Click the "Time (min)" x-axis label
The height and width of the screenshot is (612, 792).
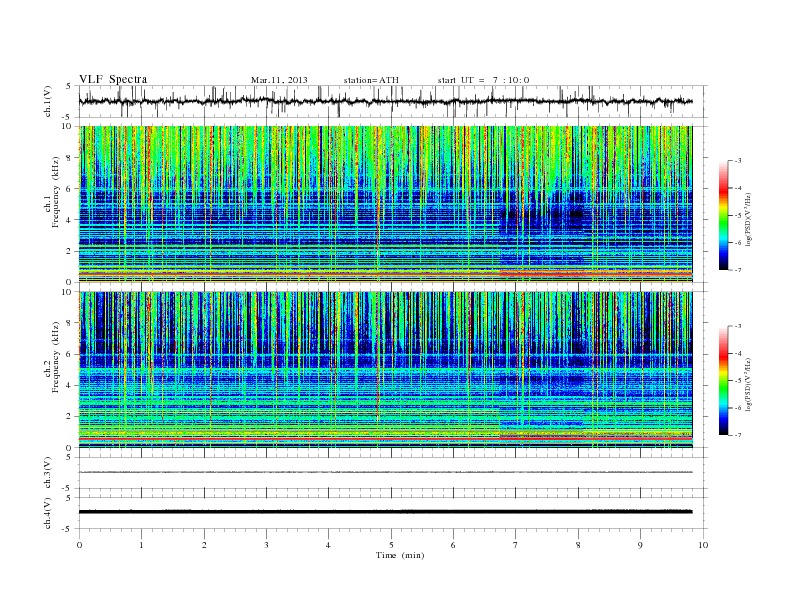pos(400,555)
